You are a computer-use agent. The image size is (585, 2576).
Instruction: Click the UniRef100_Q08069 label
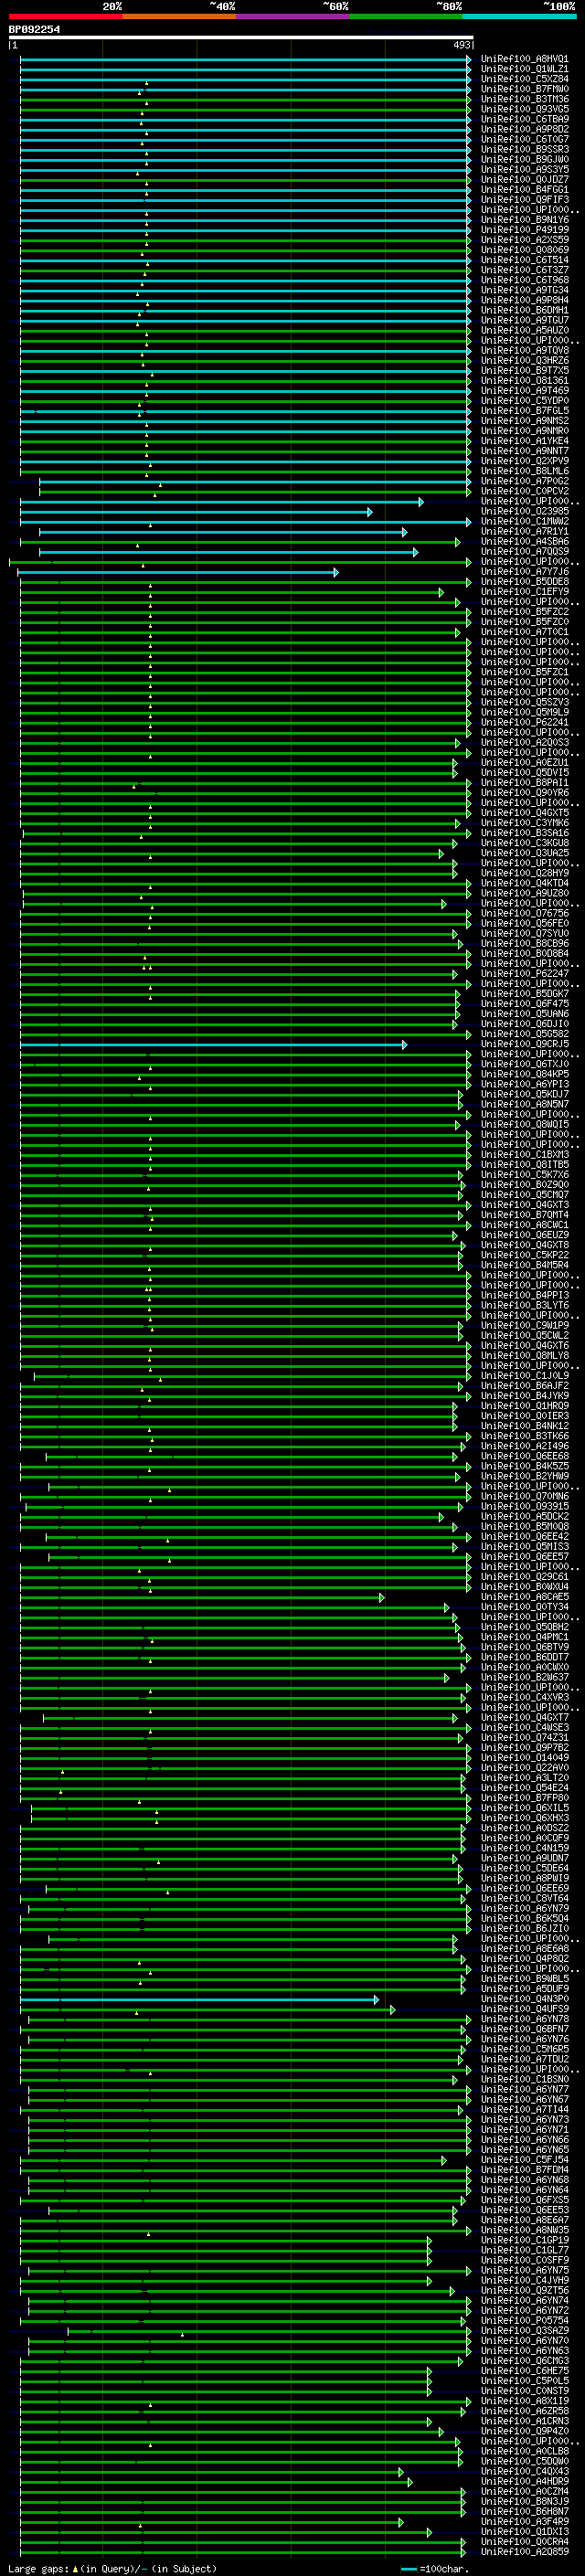pyautogui.click(x=525, y=250)
